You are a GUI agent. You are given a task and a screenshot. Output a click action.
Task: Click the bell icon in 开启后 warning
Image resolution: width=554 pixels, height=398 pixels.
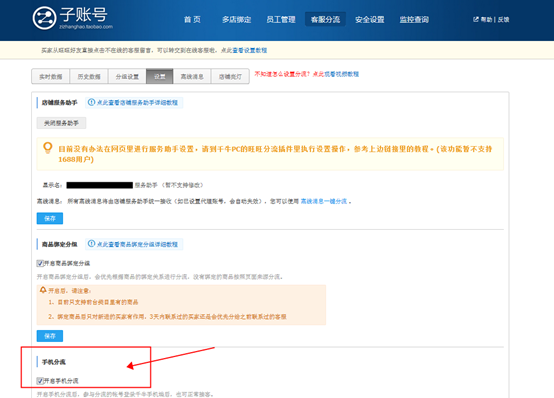(43, 290)
